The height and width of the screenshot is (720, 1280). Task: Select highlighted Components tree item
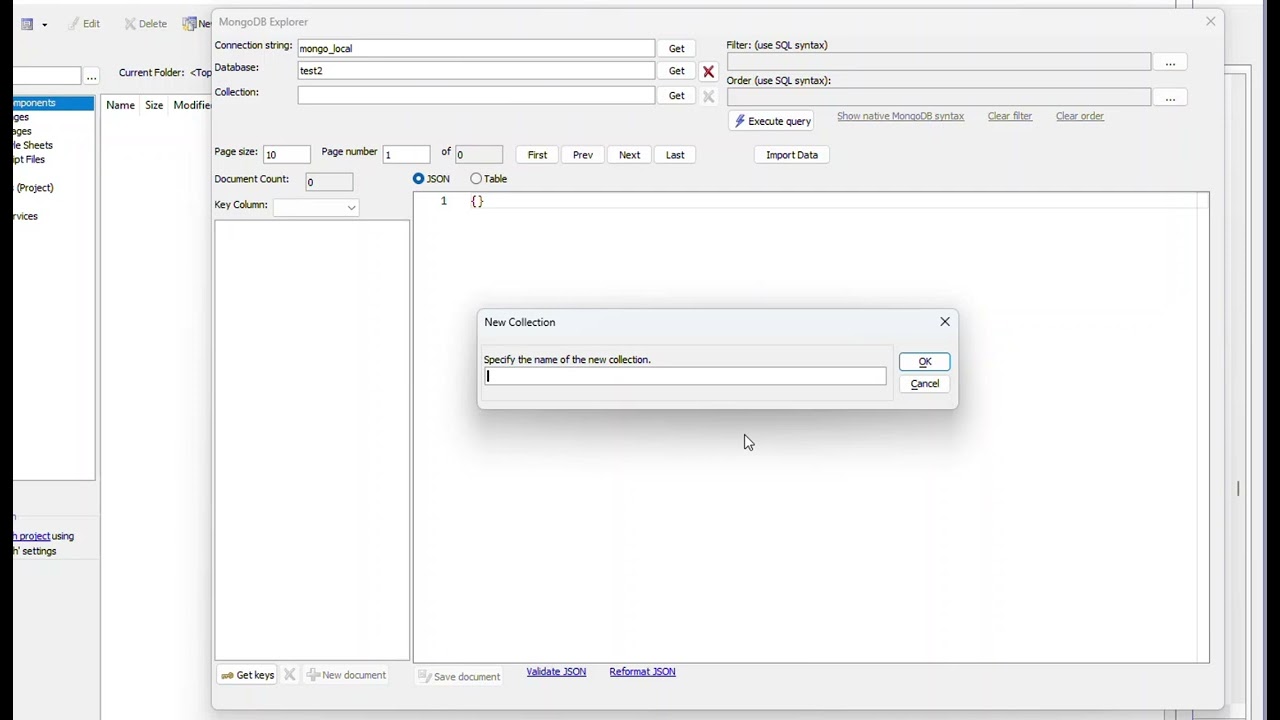tap(54, 103)
